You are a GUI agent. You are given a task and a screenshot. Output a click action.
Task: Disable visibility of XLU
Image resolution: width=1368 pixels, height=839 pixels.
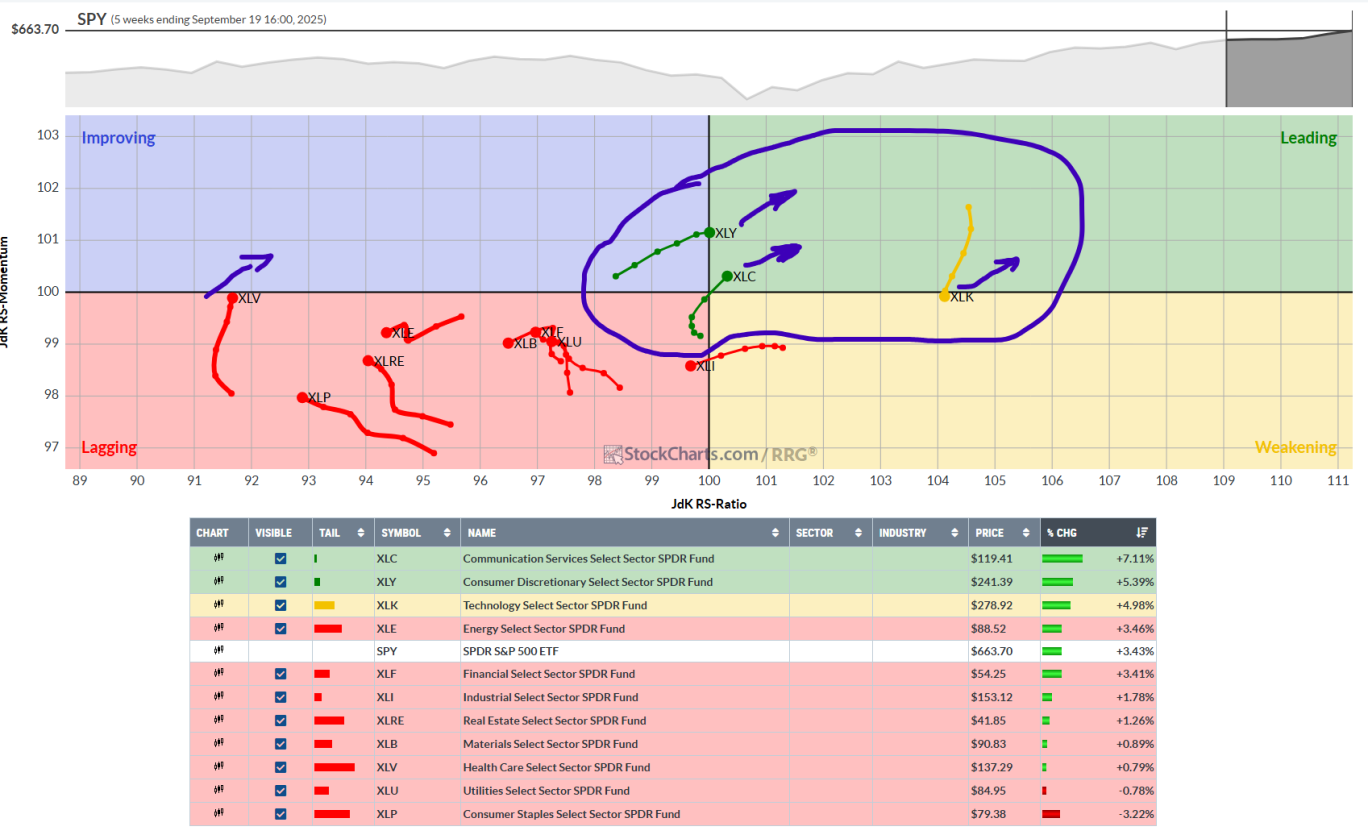280,790
